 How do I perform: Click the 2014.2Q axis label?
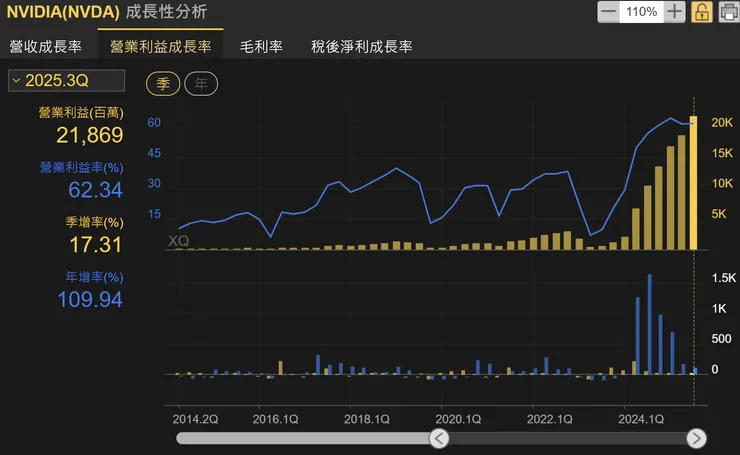(195, 419)
